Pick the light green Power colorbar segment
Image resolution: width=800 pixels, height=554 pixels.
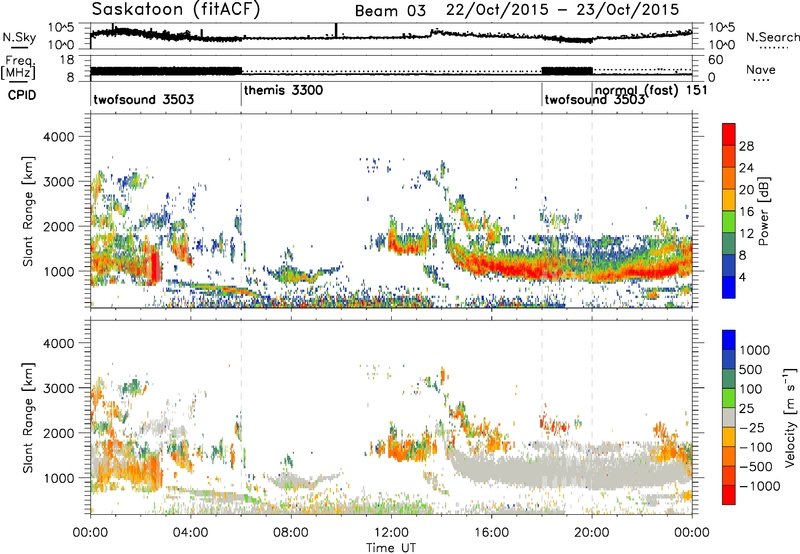729,222
